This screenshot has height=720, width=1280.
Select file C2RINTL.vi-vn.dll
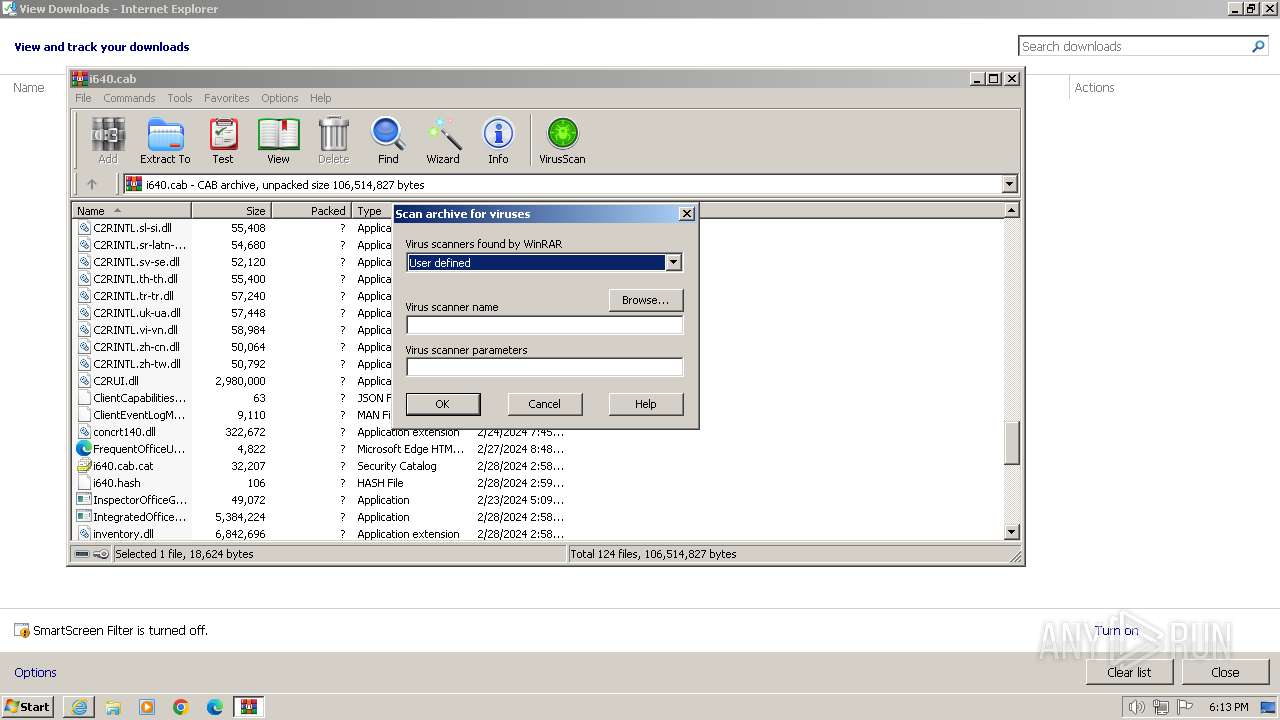point(135,330)
